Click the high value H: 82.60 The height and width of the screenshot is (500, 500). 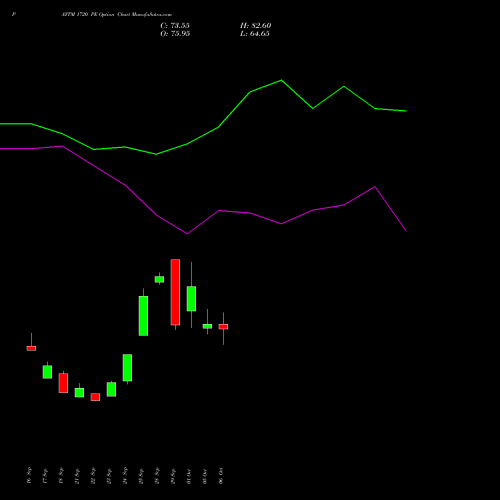(x=255, y=26)
